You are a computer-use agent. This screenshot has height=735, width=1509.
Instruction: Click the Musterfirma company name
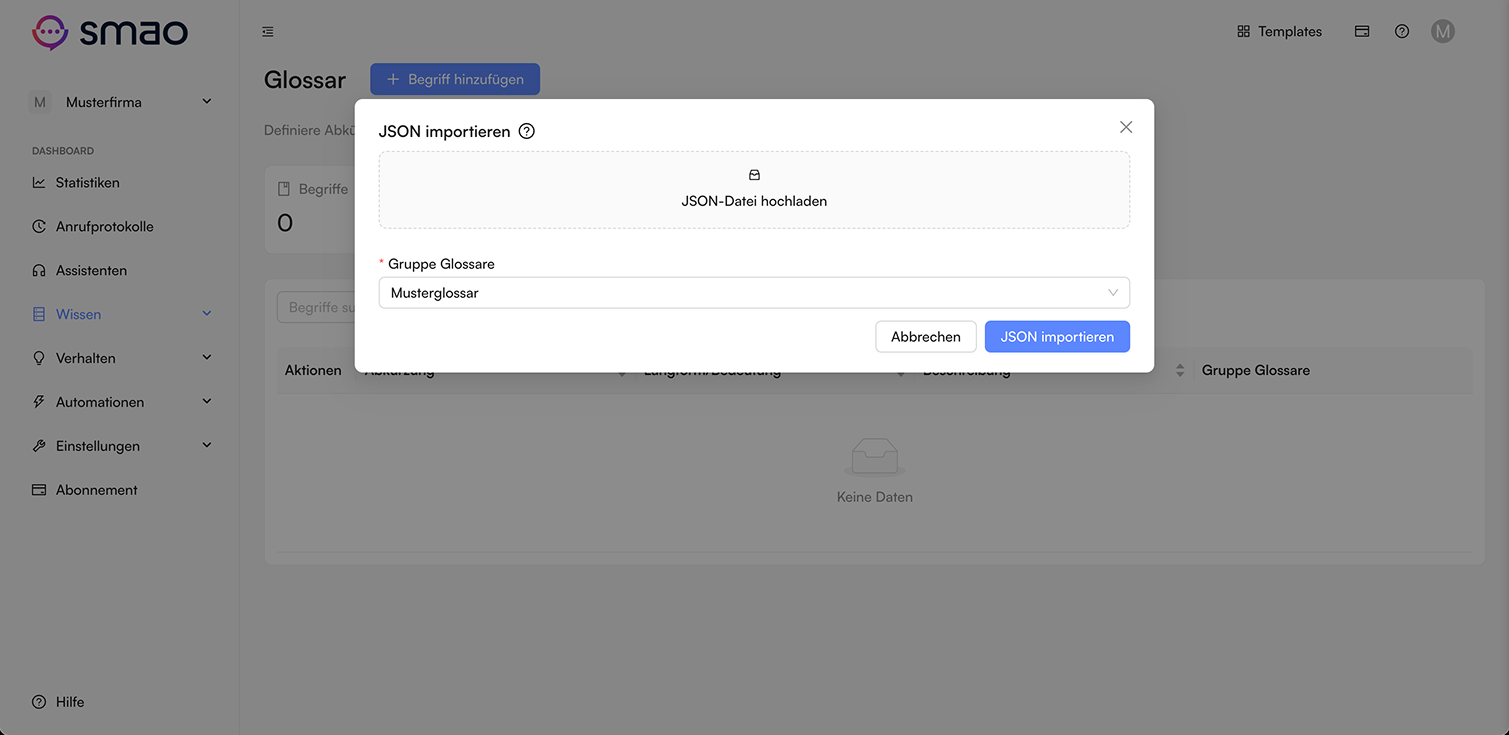point(104,102)
